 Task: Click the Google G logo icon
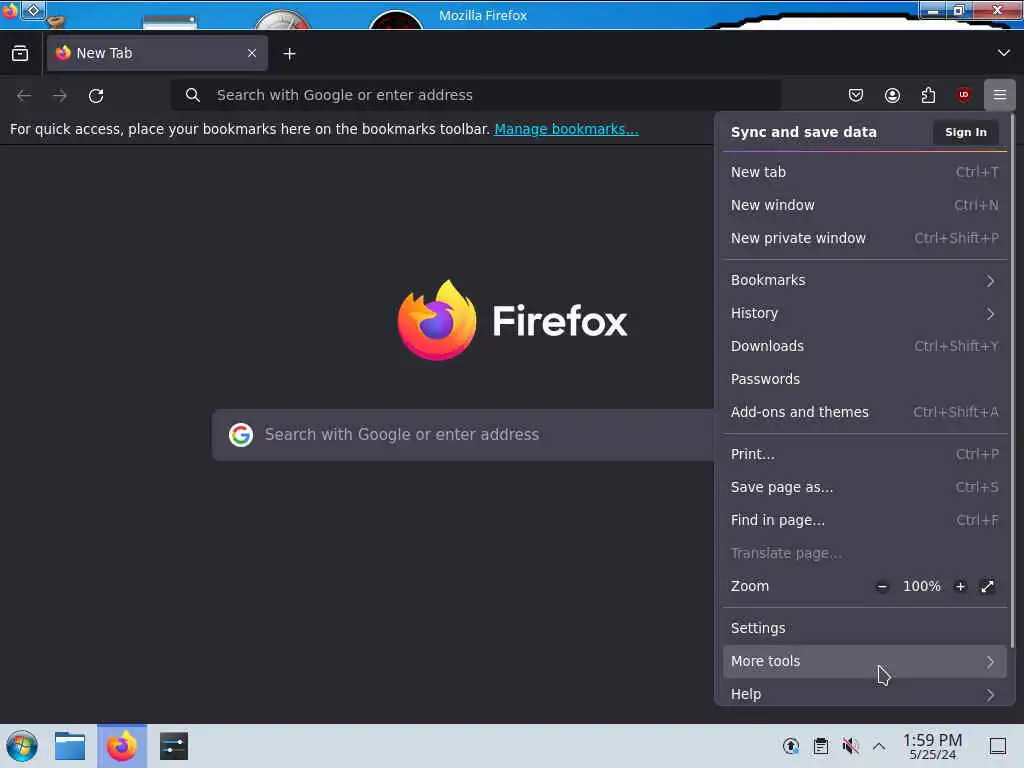coord(240,435)
